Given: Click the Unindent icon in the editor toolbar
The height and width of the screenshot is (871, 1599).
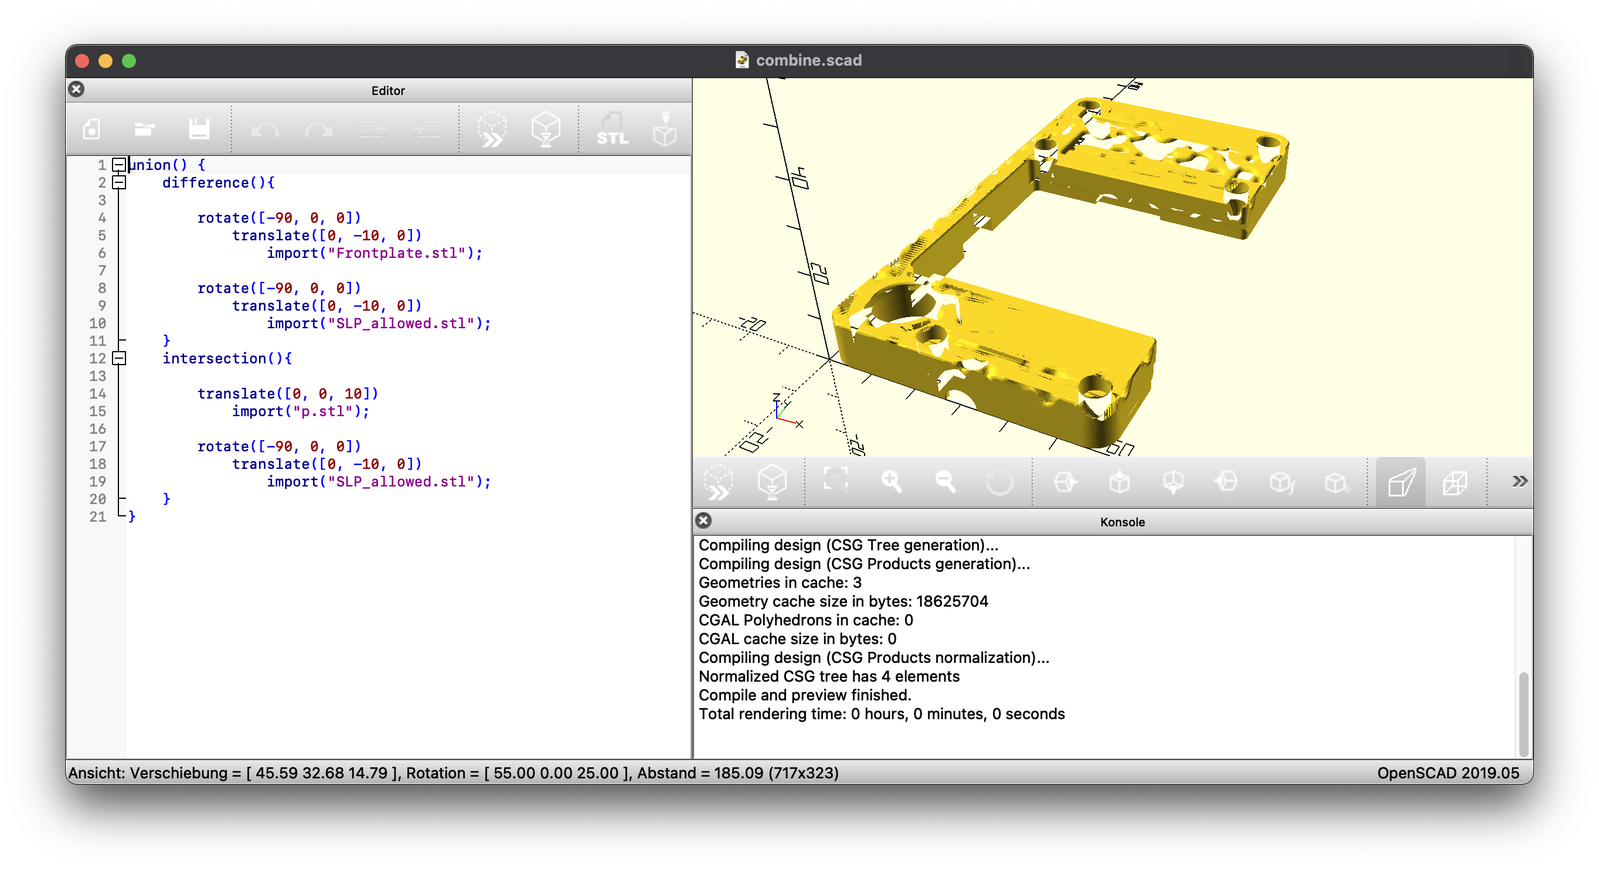Looking at the screenshot, I should pos(372,130).
